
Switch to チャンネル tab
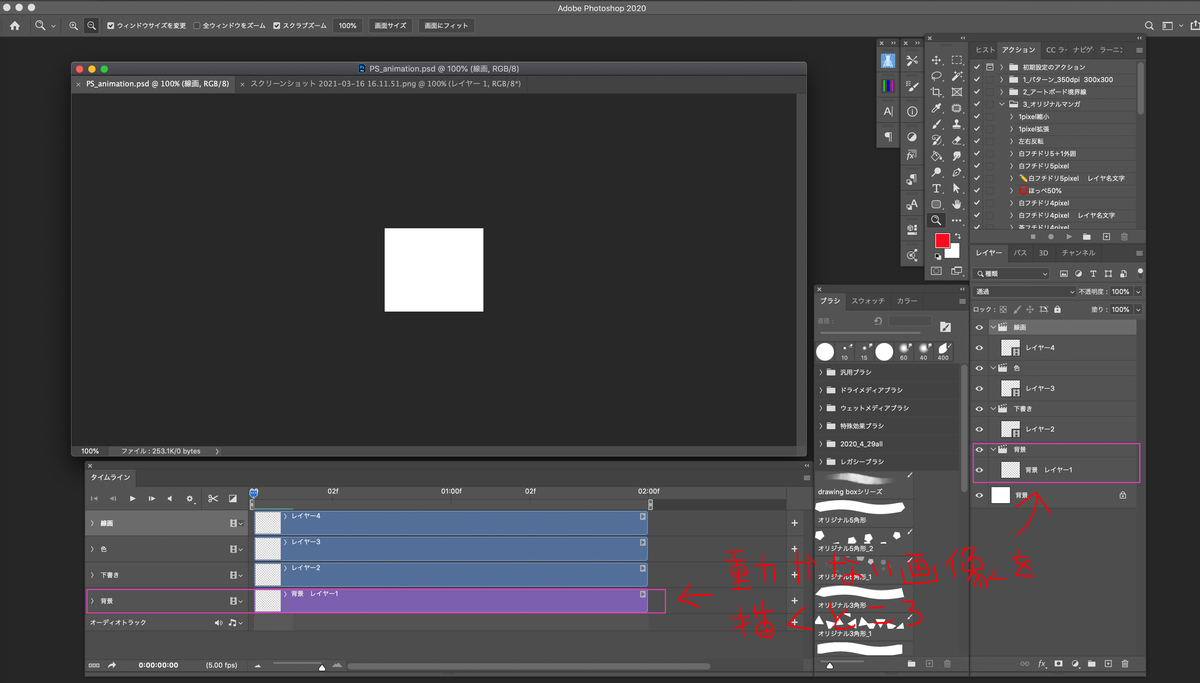[x=1078, y=253]
